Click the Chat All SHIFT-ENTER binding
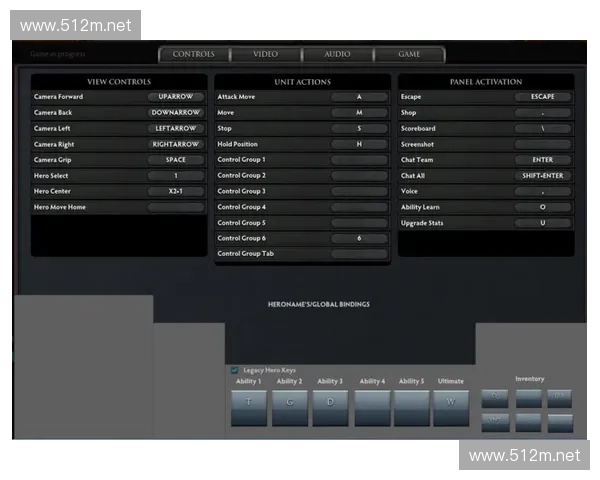The height and width of the screenshot is (480, 600). point(543,176)
